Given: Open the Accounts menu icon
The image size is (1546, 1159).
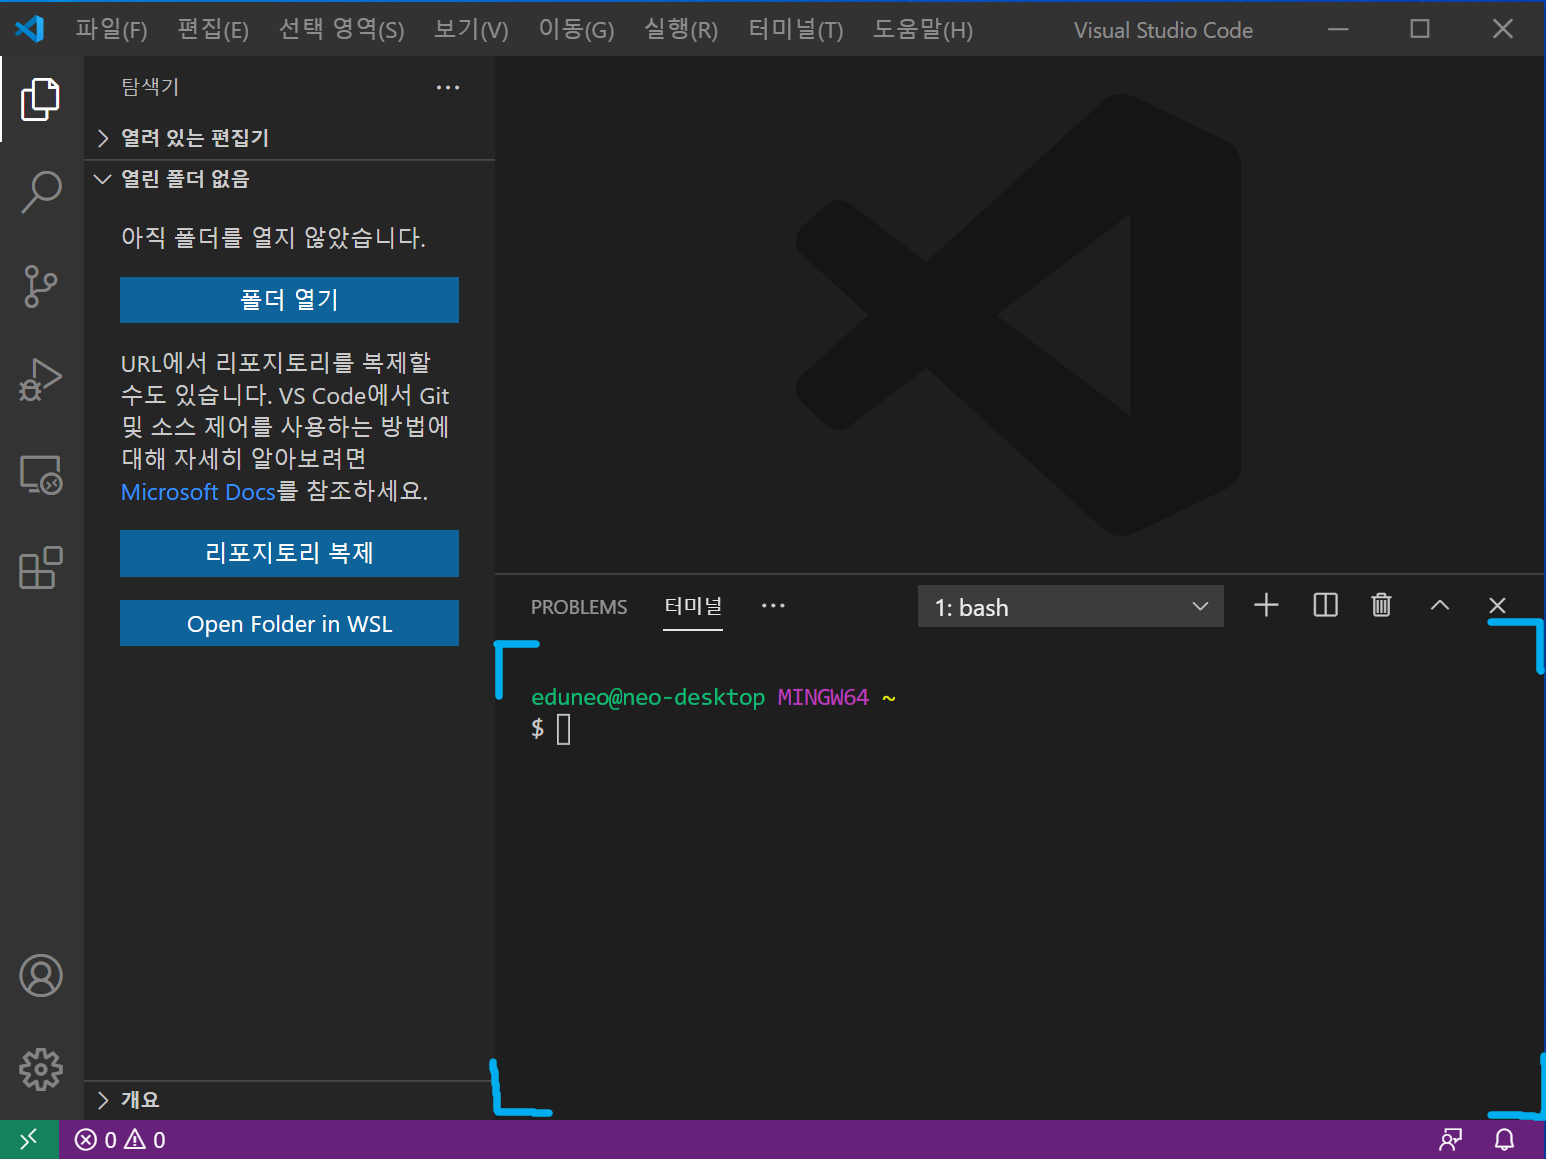Looking at the screenshot, I should [41, 975].
